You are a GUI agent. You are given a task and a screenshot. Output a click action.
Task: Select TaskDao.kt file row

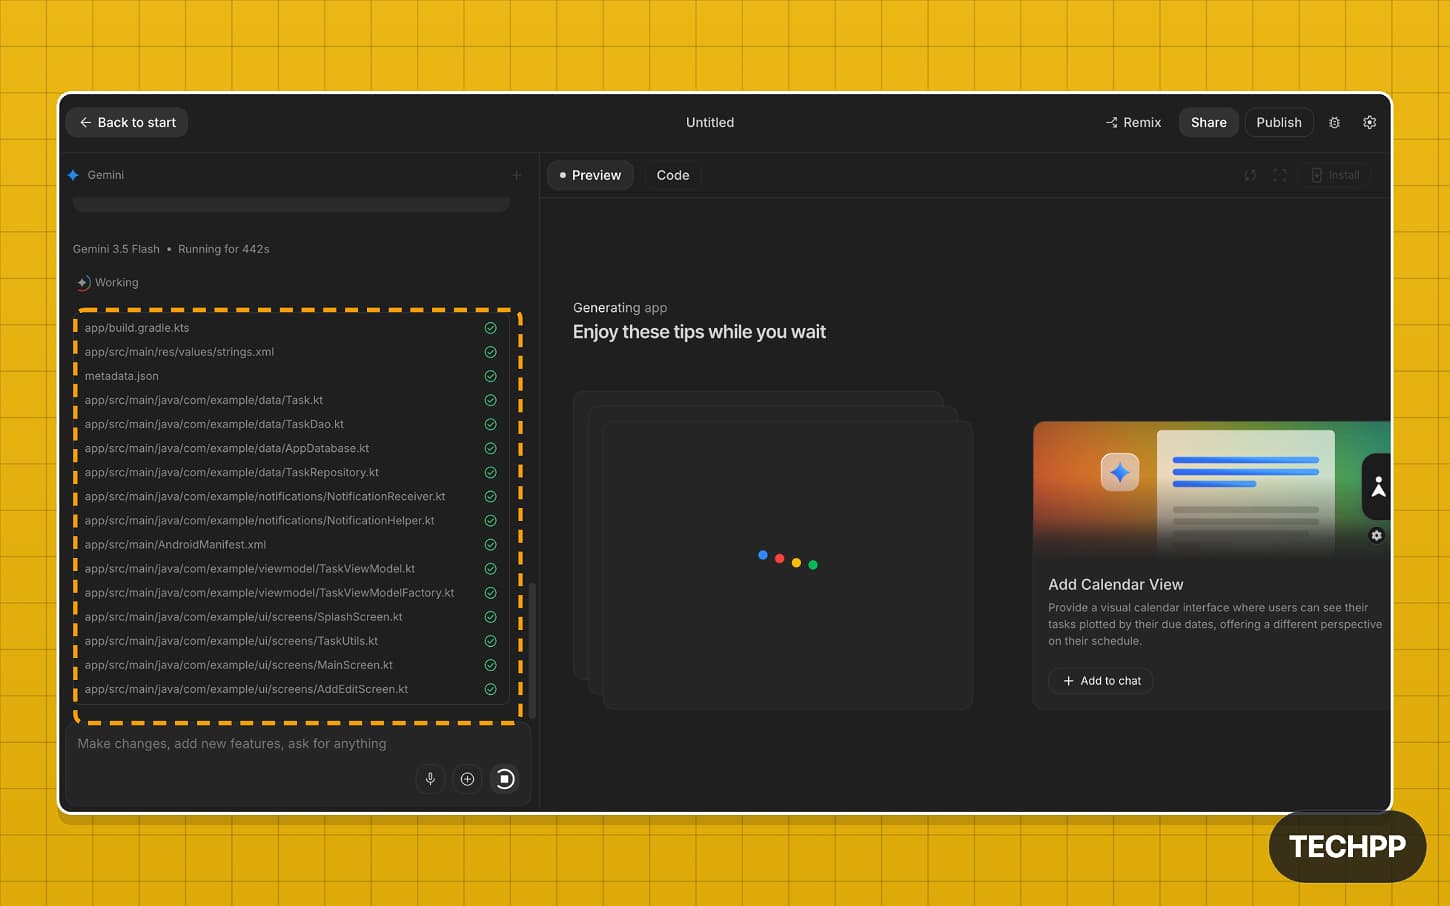290,424
